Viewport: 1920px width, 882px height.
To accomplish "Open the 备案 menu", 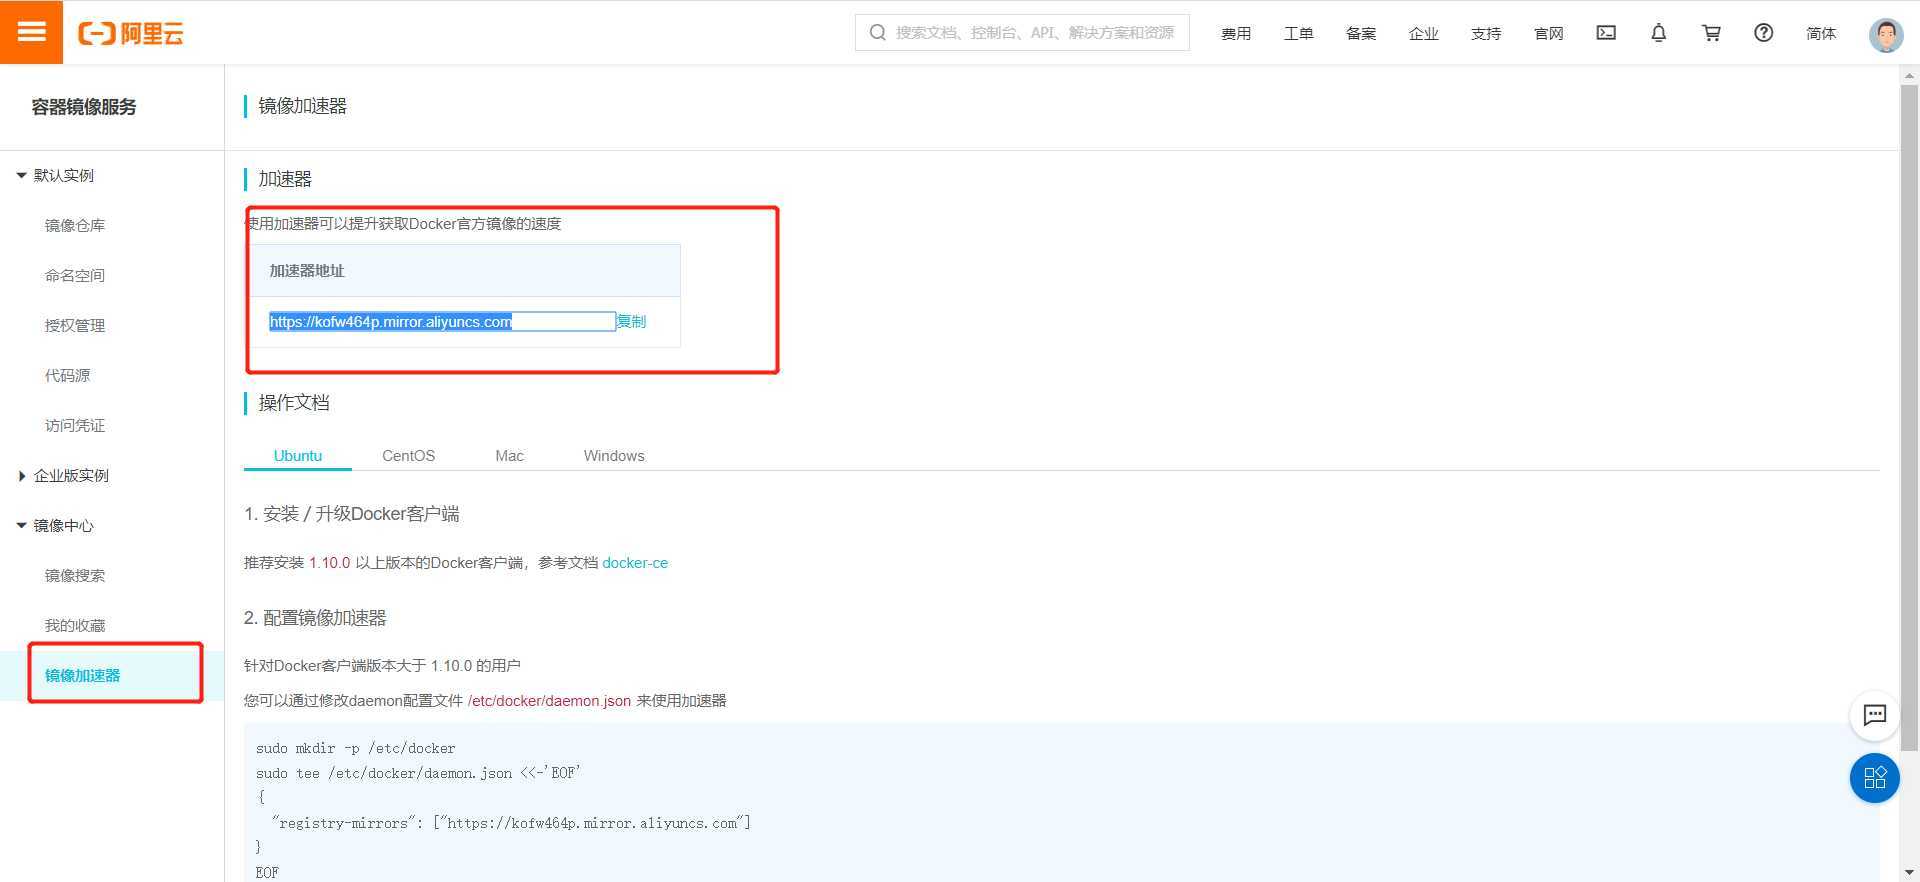I will 1361,33.
